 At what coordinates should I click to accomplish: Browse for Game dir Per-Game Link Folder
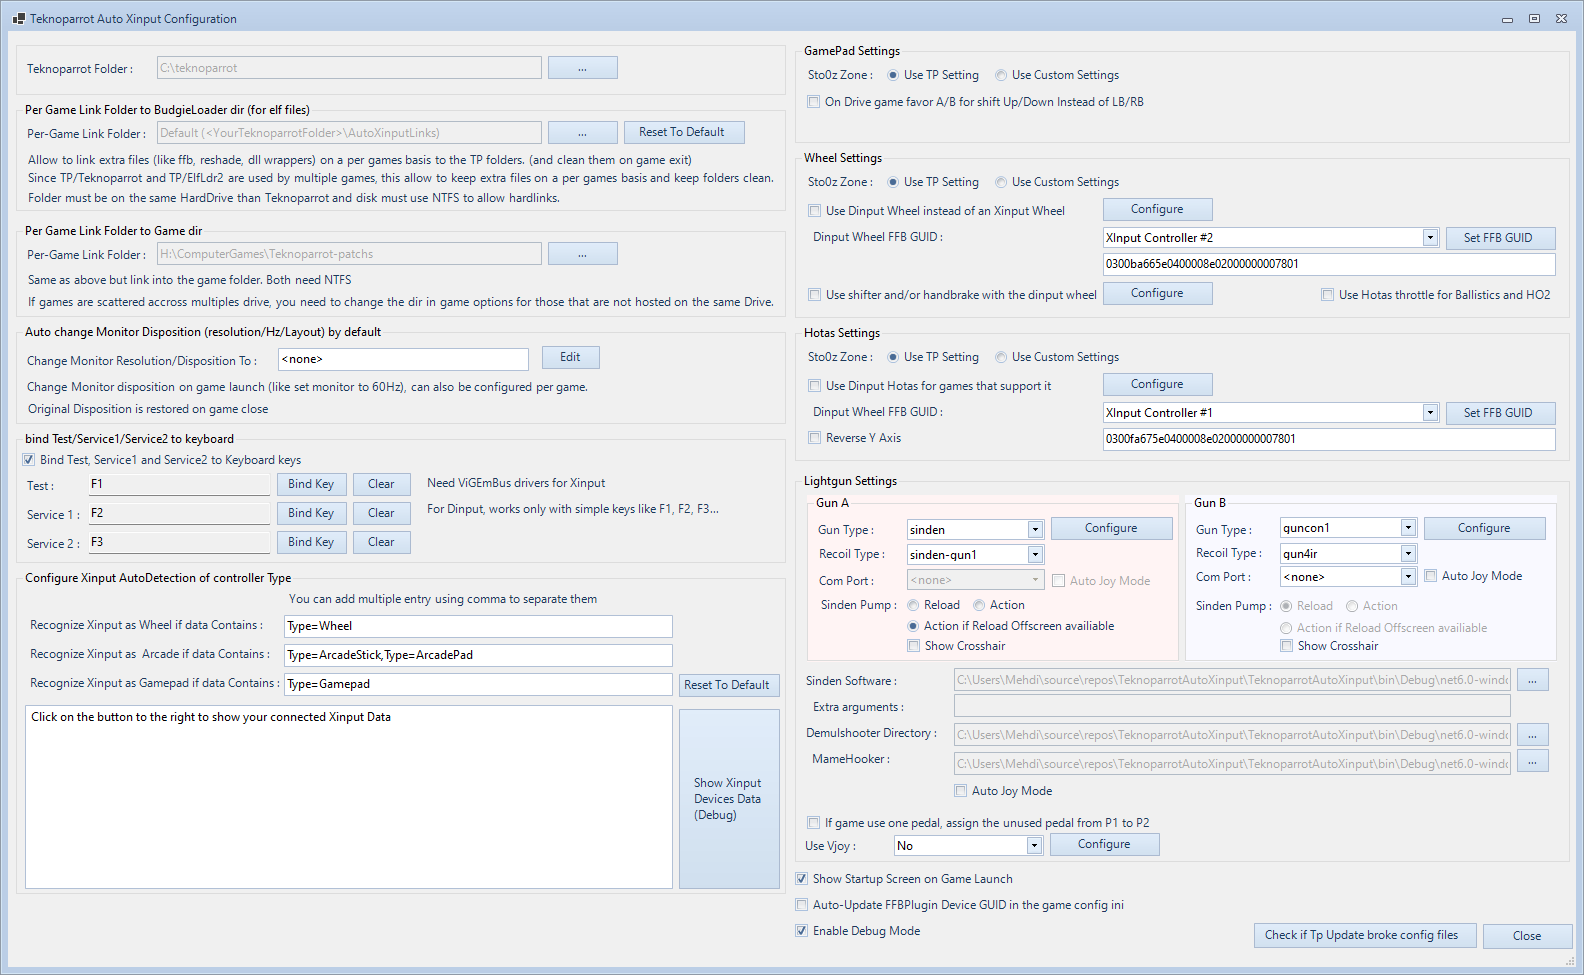[x=582, y=254]
